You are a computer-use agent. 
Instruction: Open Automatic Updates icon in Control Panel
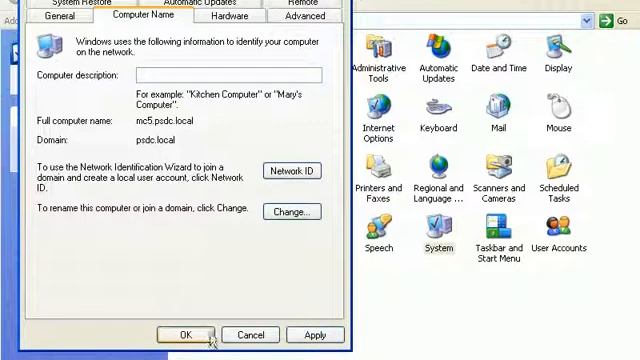pos(438,59)
